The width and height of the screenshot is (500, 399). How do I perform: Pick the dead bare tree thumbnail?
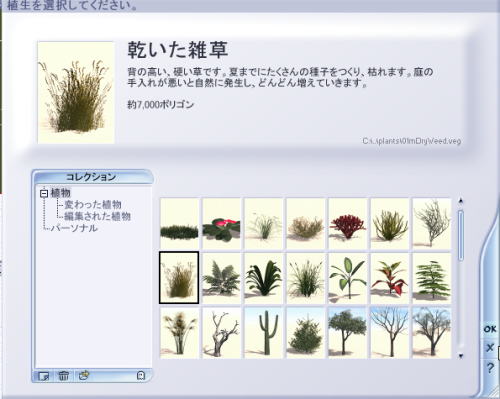221,333
